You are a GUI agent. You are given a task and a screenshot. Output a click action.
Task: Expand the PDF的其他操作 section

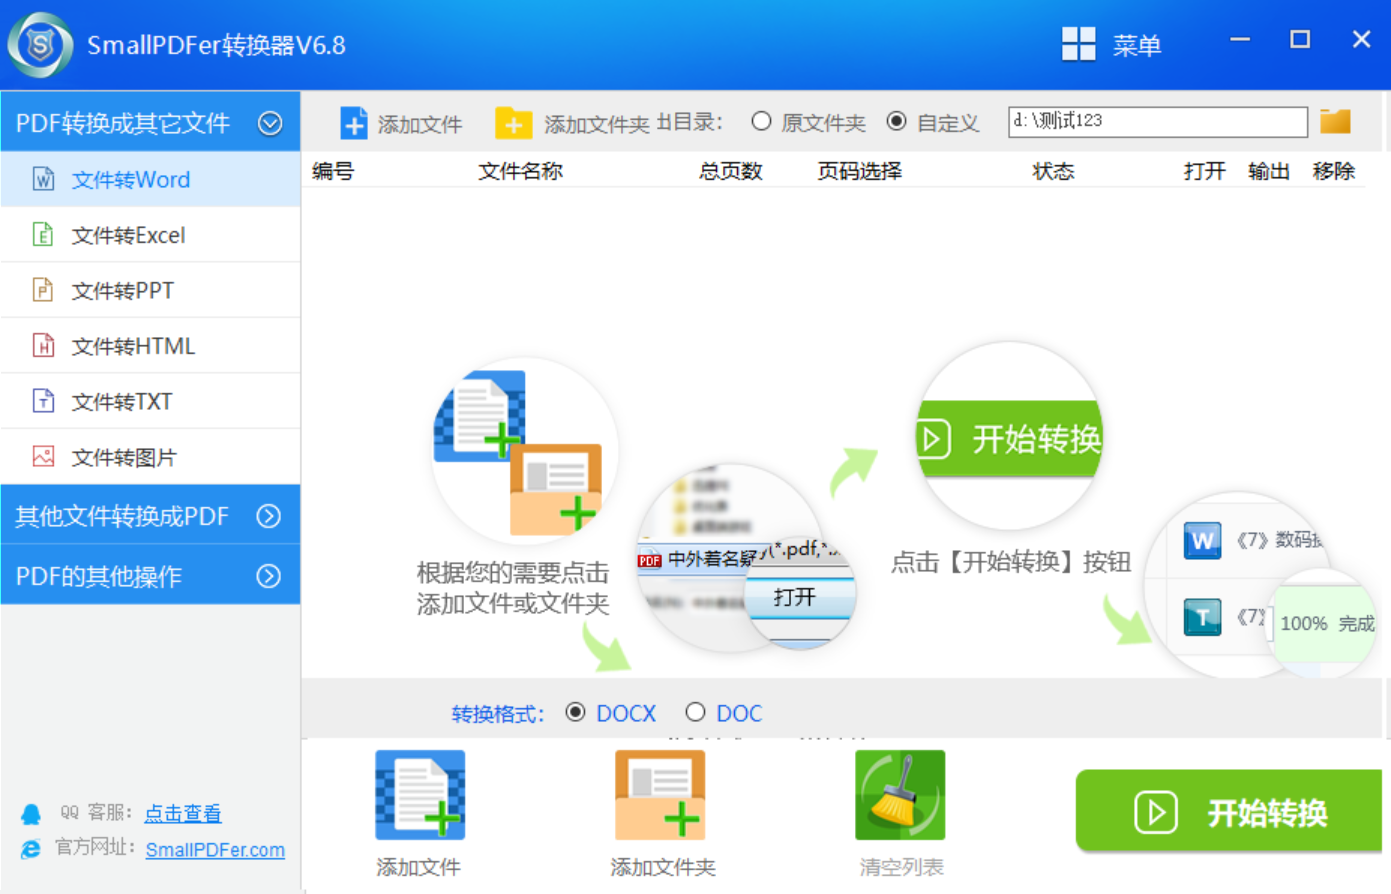pos(268,576)
